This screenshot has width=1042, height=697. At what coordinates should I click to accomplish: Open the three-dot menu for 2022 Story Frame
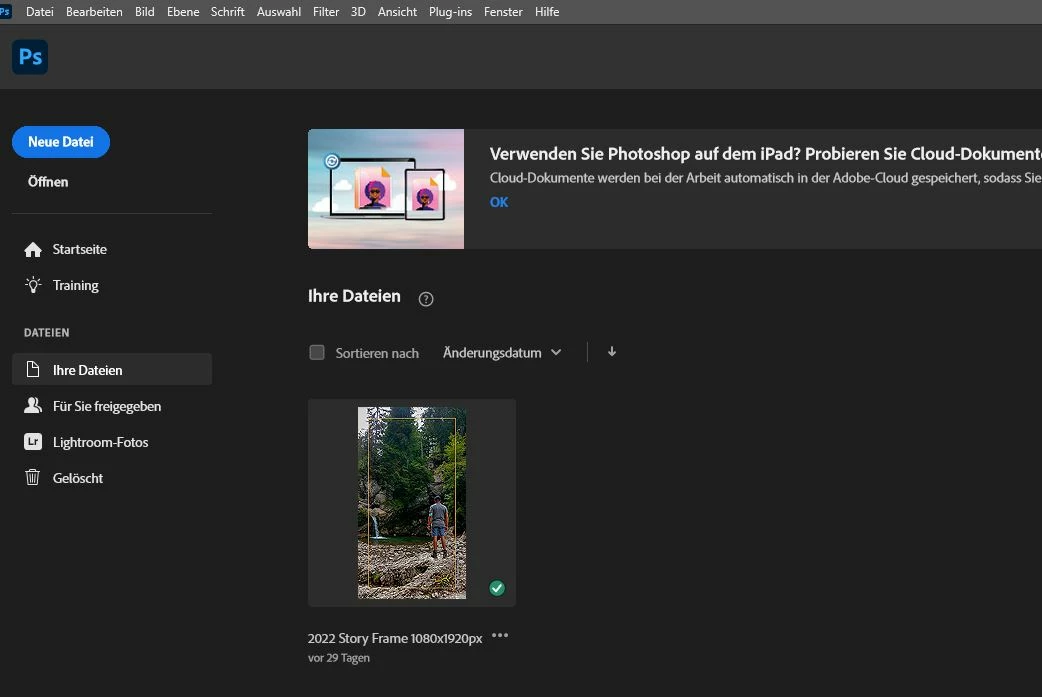tap(500, 636)
